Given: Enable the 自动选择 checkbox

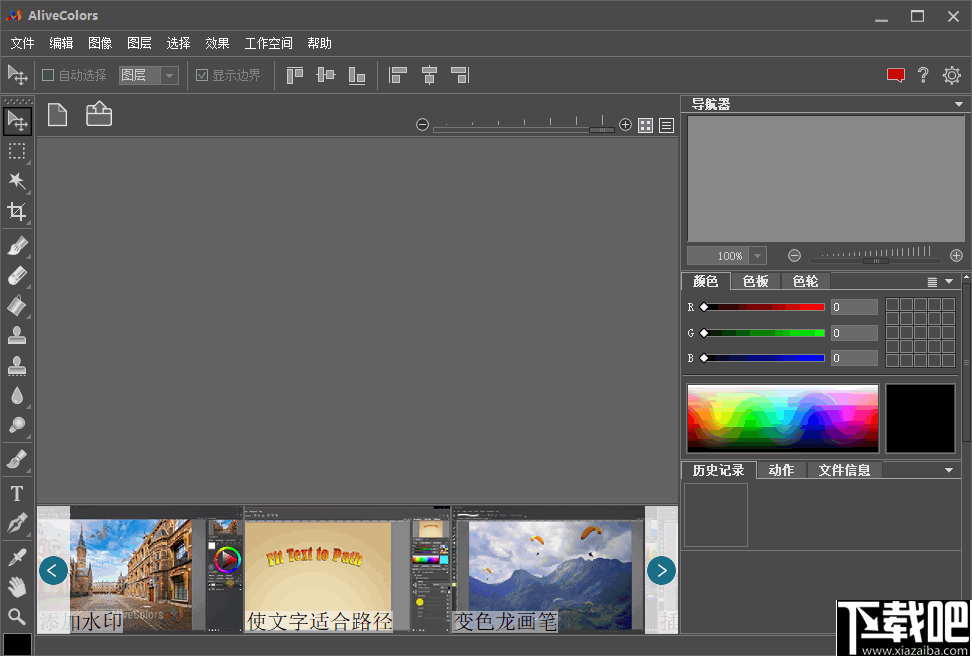Looking at the screenshot, I should pyautogui.click(x=46, y=75).
